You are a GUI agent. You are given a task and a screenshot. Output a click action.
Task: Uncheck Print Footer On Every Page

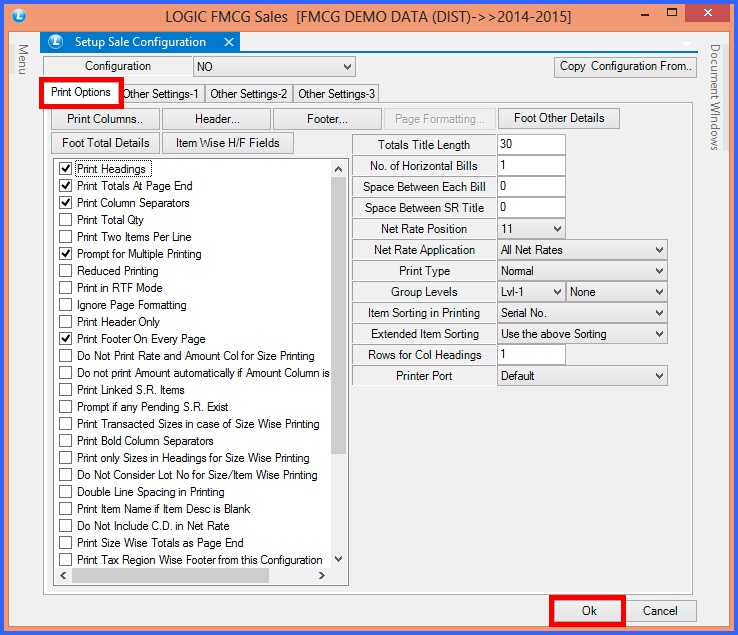tap(65, 338)
